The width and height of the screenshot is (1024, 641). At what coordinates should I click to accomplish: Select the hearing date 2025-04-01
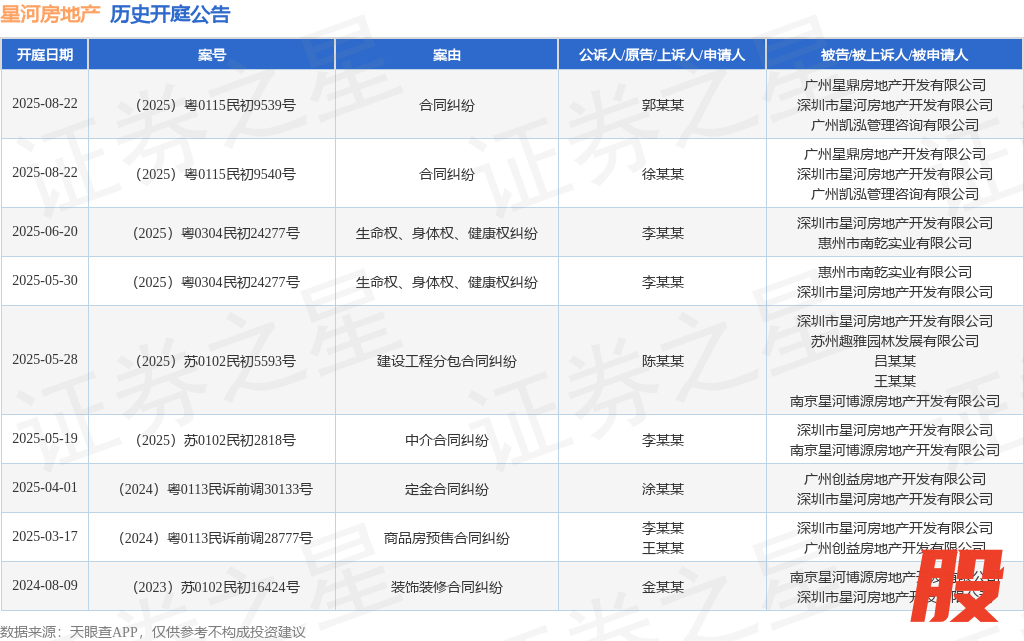point(44,488)
